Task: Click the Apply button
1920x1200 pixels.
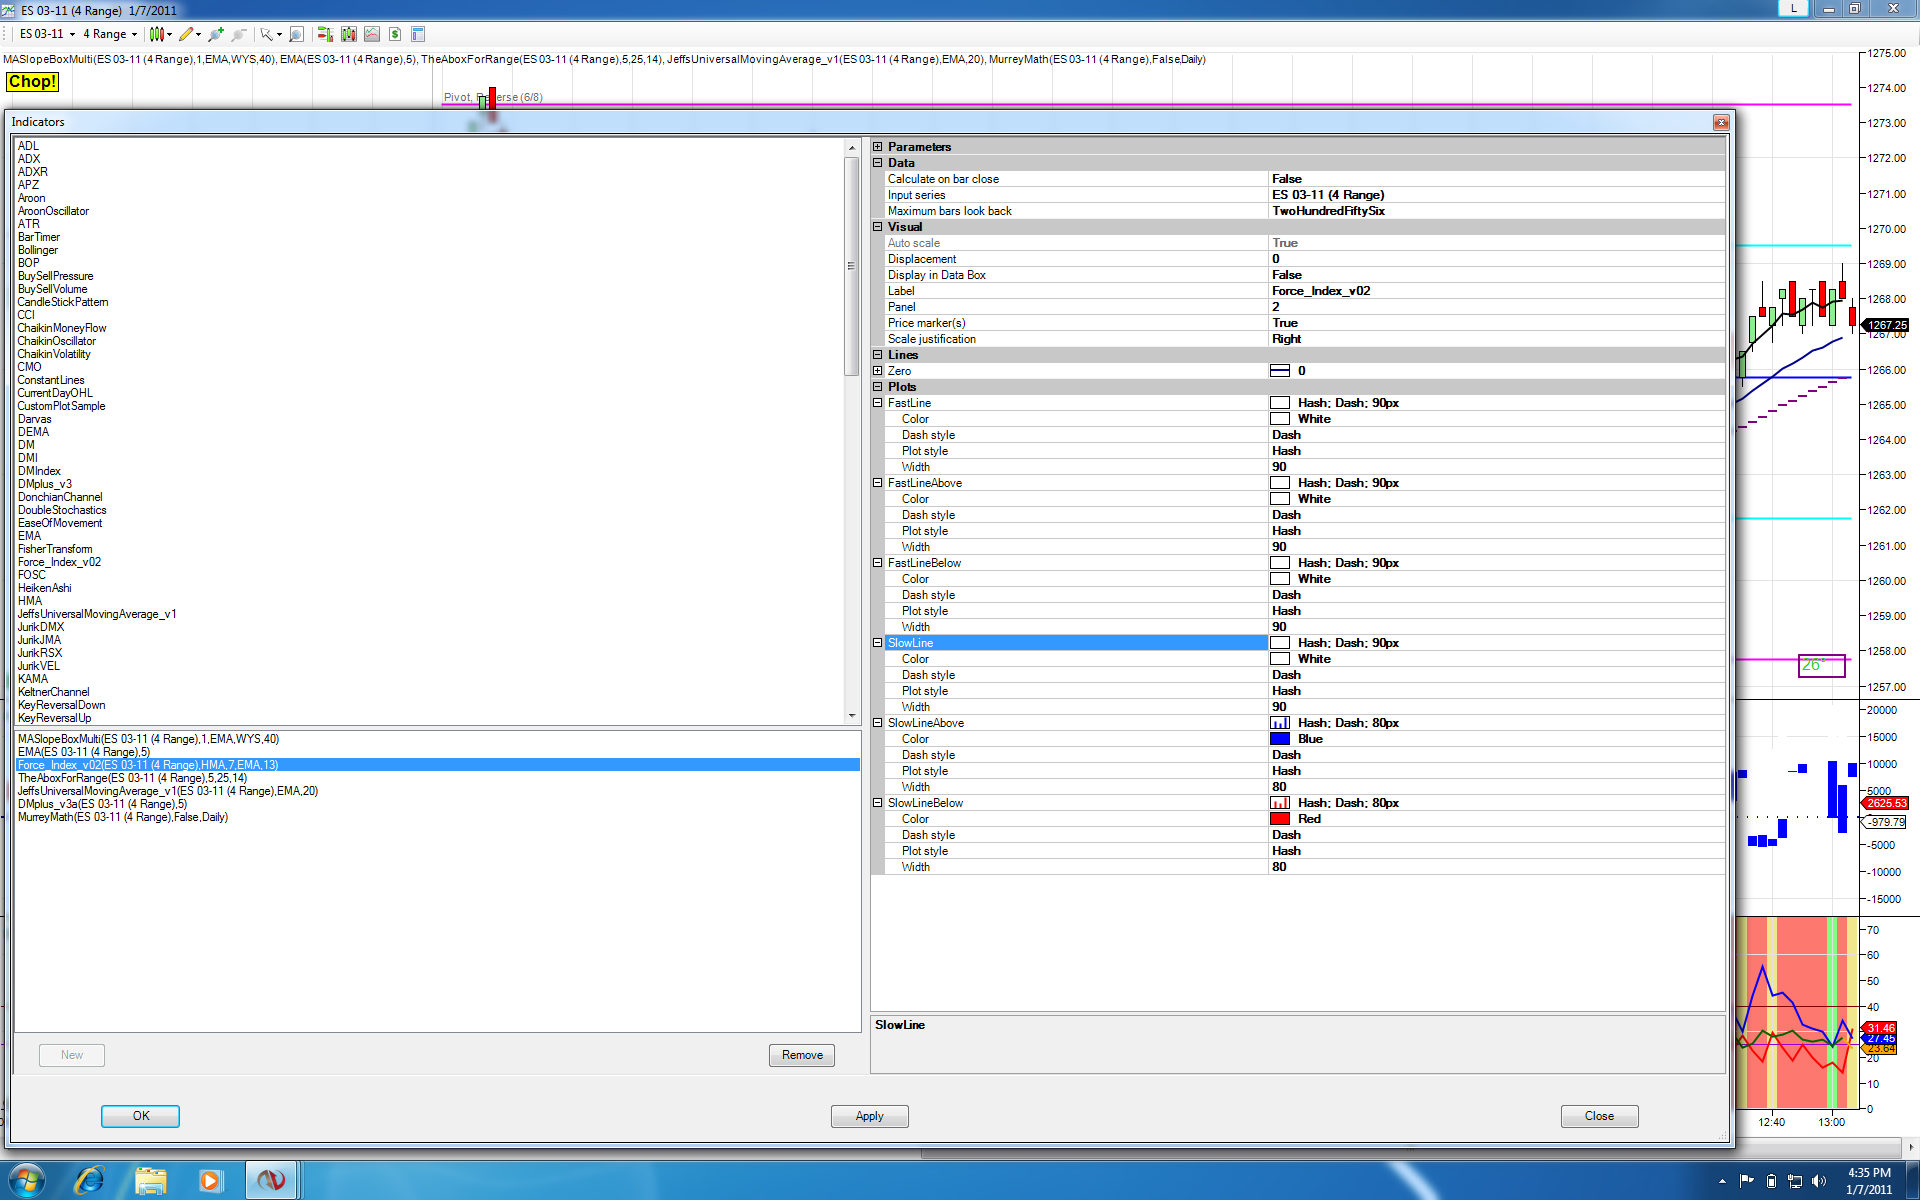Action: 869,1116
